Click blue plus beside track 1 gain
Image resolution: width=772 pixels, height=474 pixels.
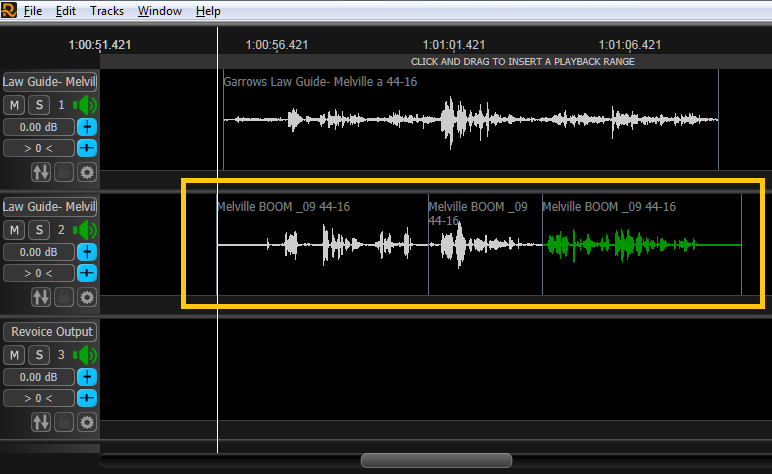click(87, 127)
